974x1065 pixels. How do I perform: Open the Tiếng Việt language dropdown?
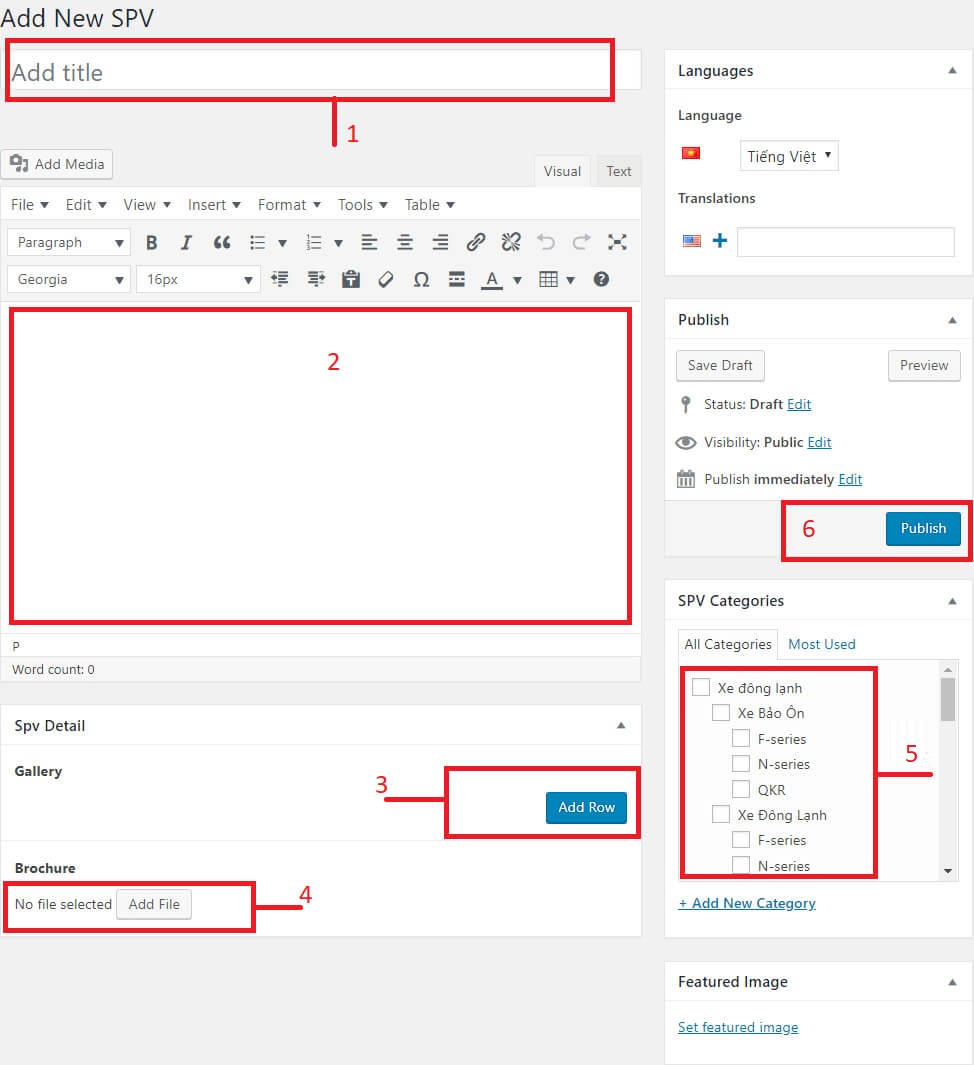pos(789,156)
